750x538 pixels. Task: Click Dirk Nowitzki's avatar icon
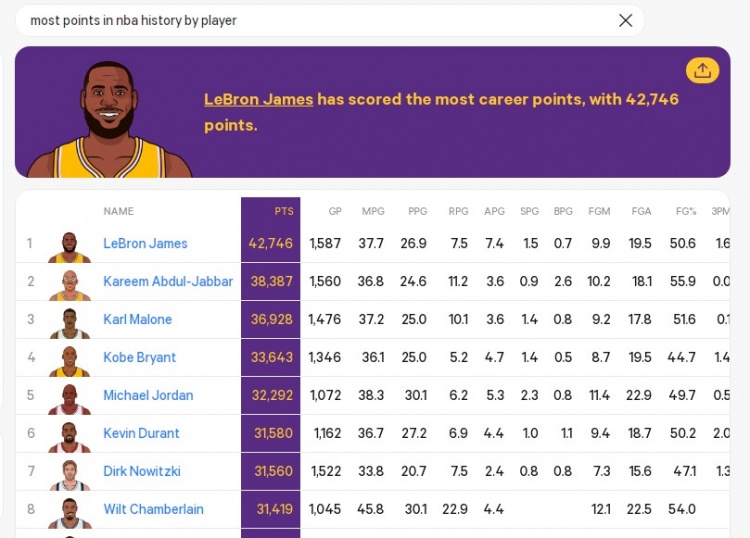click(69, 472)
